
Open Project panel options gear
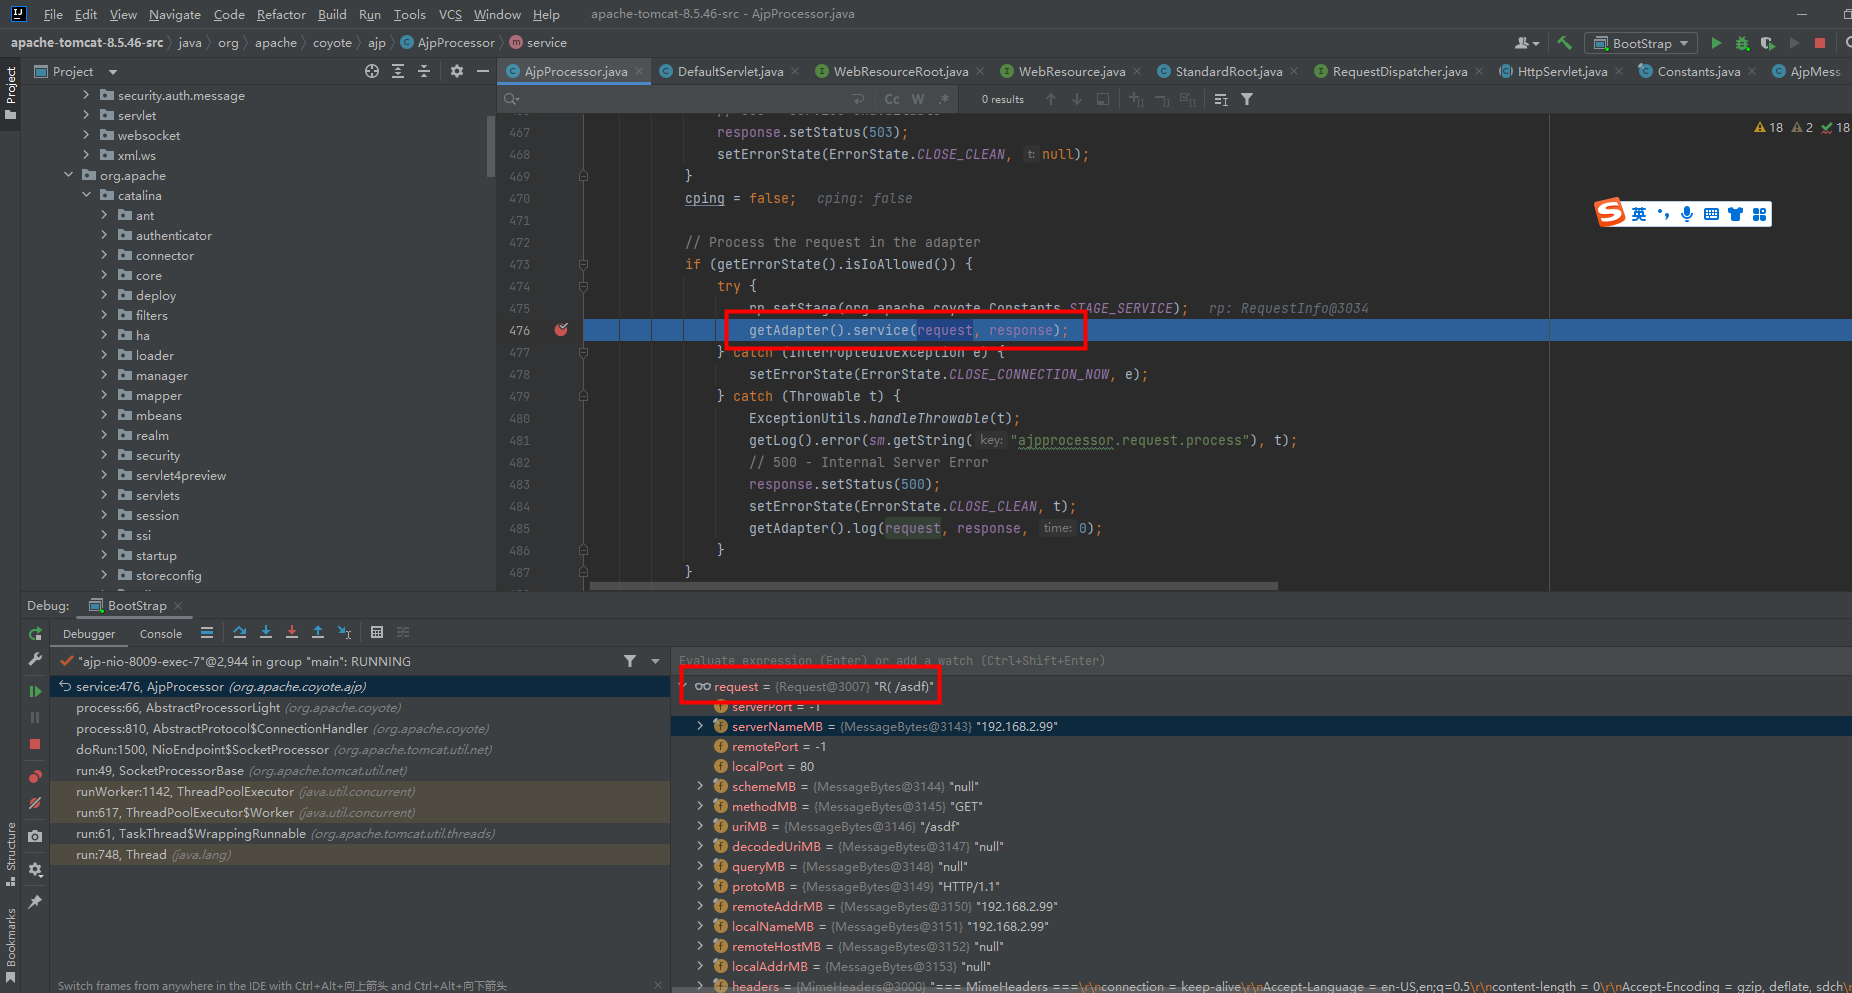tap(457, 71)
